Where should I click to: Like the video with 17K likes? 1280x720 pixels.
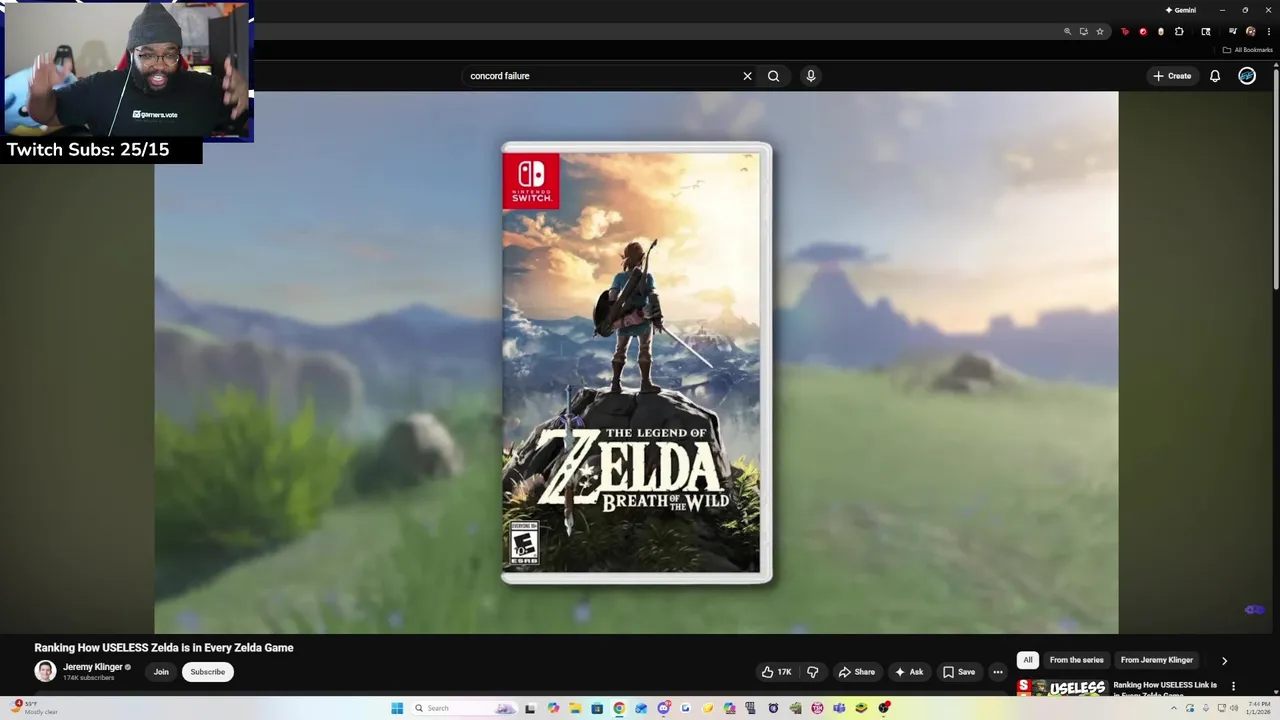(x=777, y=672)
